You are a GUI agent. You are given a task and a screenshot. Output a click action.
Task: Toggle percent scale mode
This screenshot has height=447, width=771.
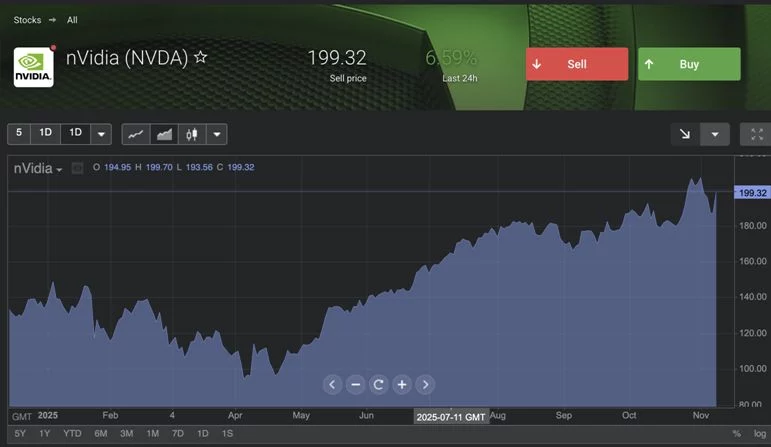pyautogui.click(x=736, y=434)
